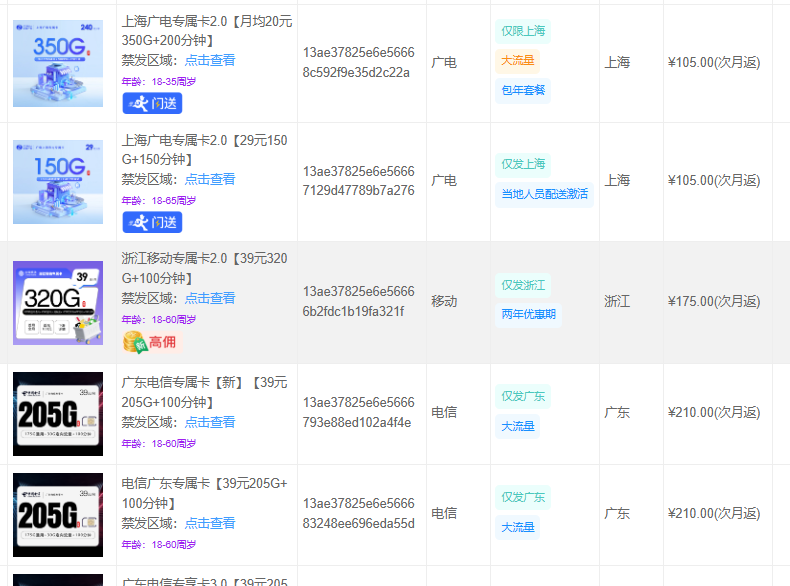
Task: Click 年龄: 18-60周岁 in 广东电信专属卡【新】 row
Action: (159, 443)
